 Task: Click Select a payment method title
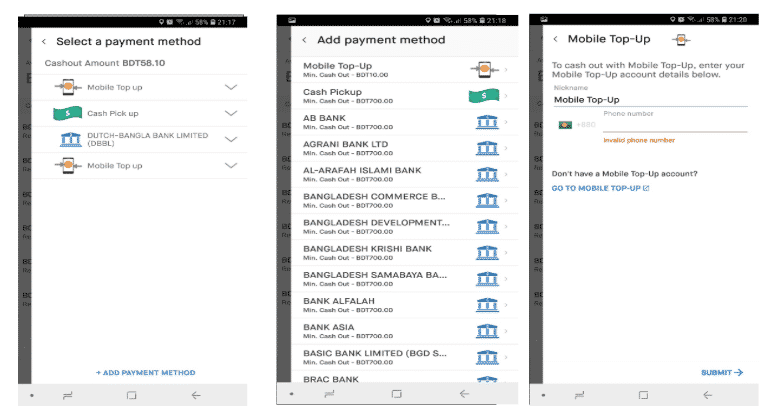129,42
